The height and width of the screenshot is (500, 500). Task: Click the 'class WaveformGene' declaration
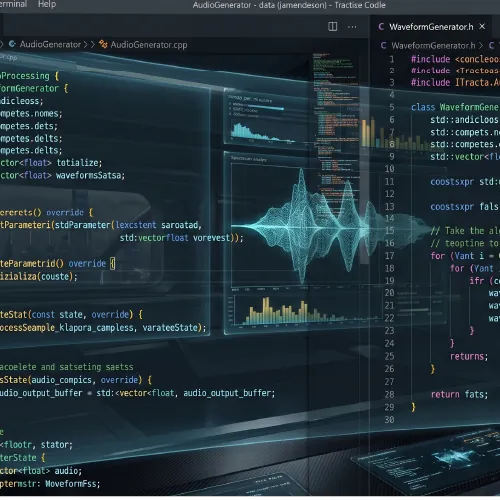[x=455, y=107]
